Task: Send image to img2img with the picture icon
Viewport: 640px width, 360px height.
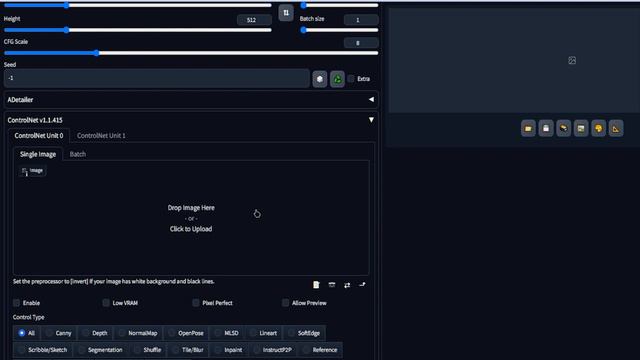Action: (x=581, y=129)
